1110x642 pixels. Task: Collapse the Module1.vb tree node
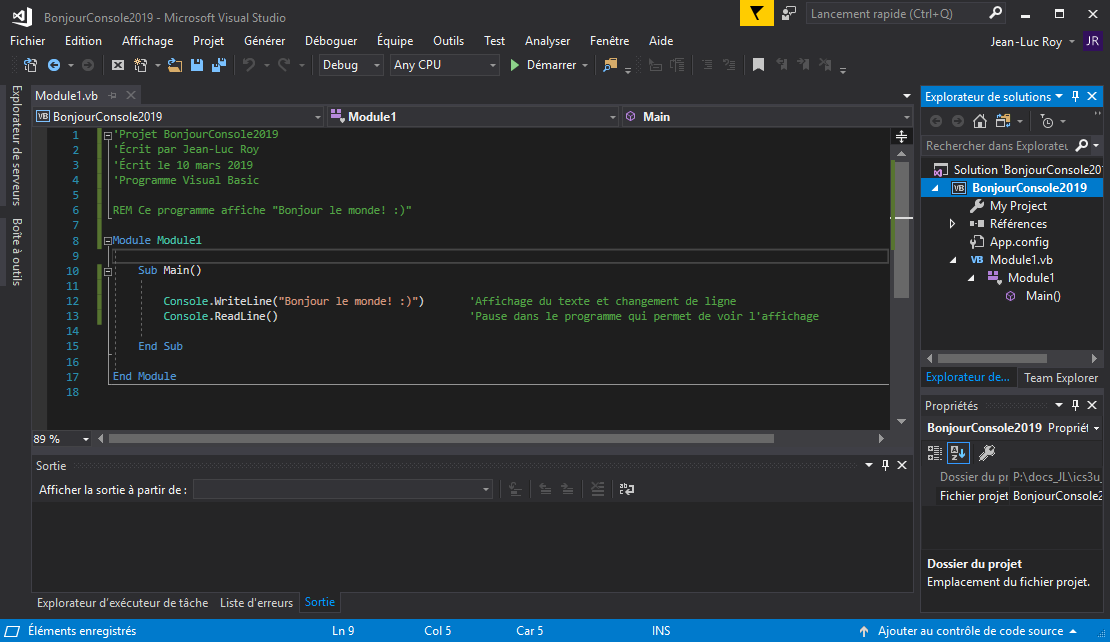(x=953, y=260)
